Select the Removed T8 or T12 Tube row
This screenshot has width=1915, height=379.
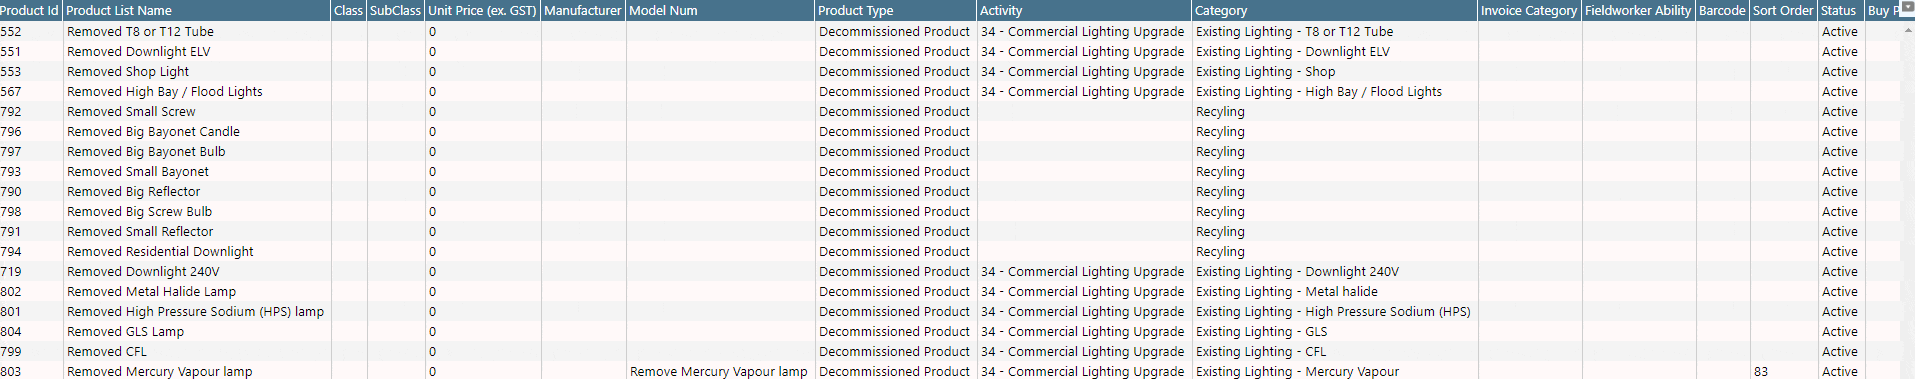[x=950, y=31]
